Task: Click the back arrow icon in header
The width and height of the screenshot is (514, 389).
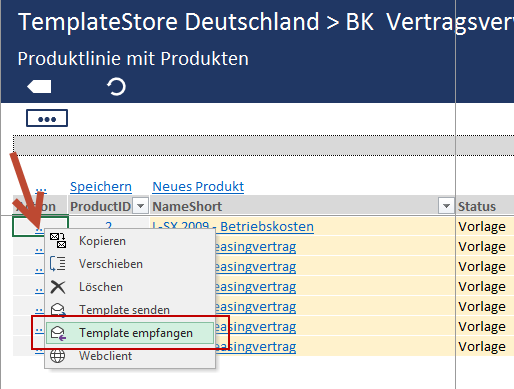Action: pyautogui.click(x=39, y=87)
